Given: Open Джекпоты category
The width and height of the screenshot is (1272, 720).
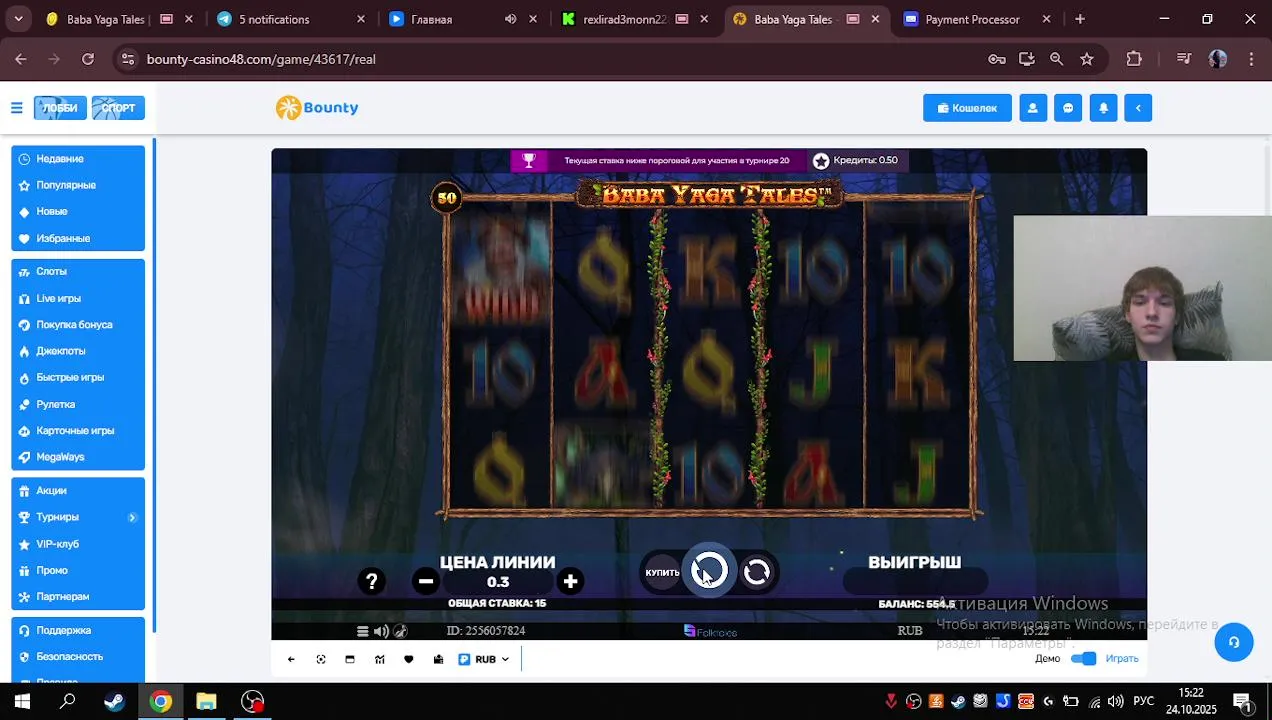Looking at the screenshot, I should [x=78, y=351].
